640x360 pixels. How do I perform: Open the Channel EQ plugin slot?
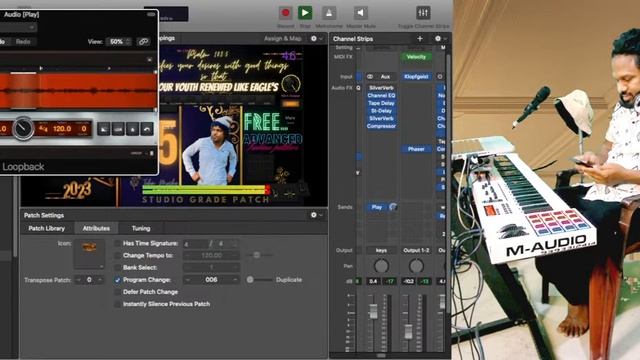[381, 96]
